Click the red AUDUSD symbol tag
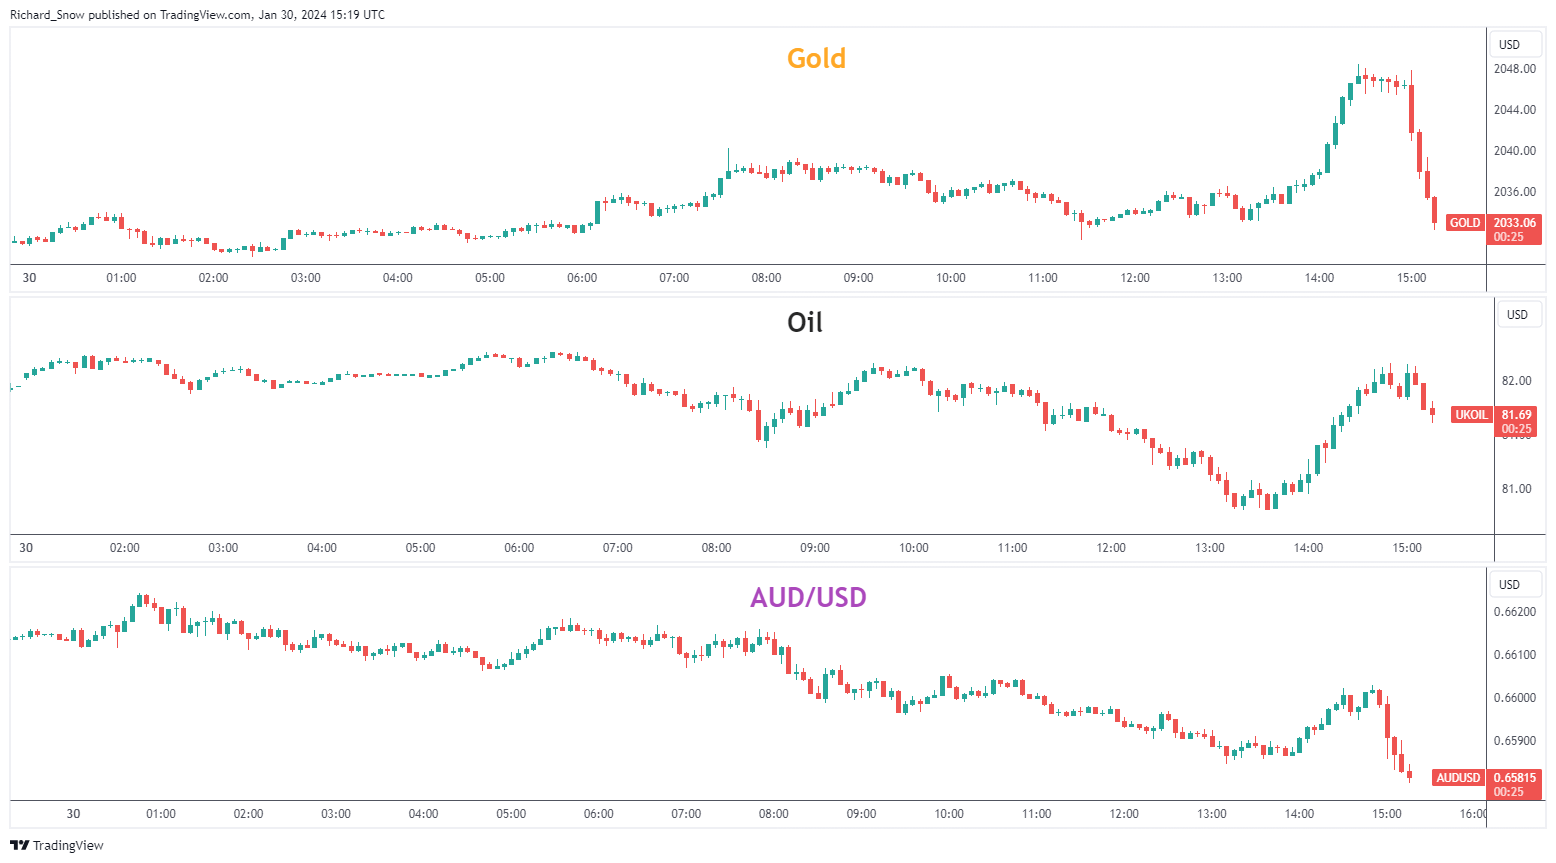The width and height of the screenshot is (1556, 863). 1458,778
